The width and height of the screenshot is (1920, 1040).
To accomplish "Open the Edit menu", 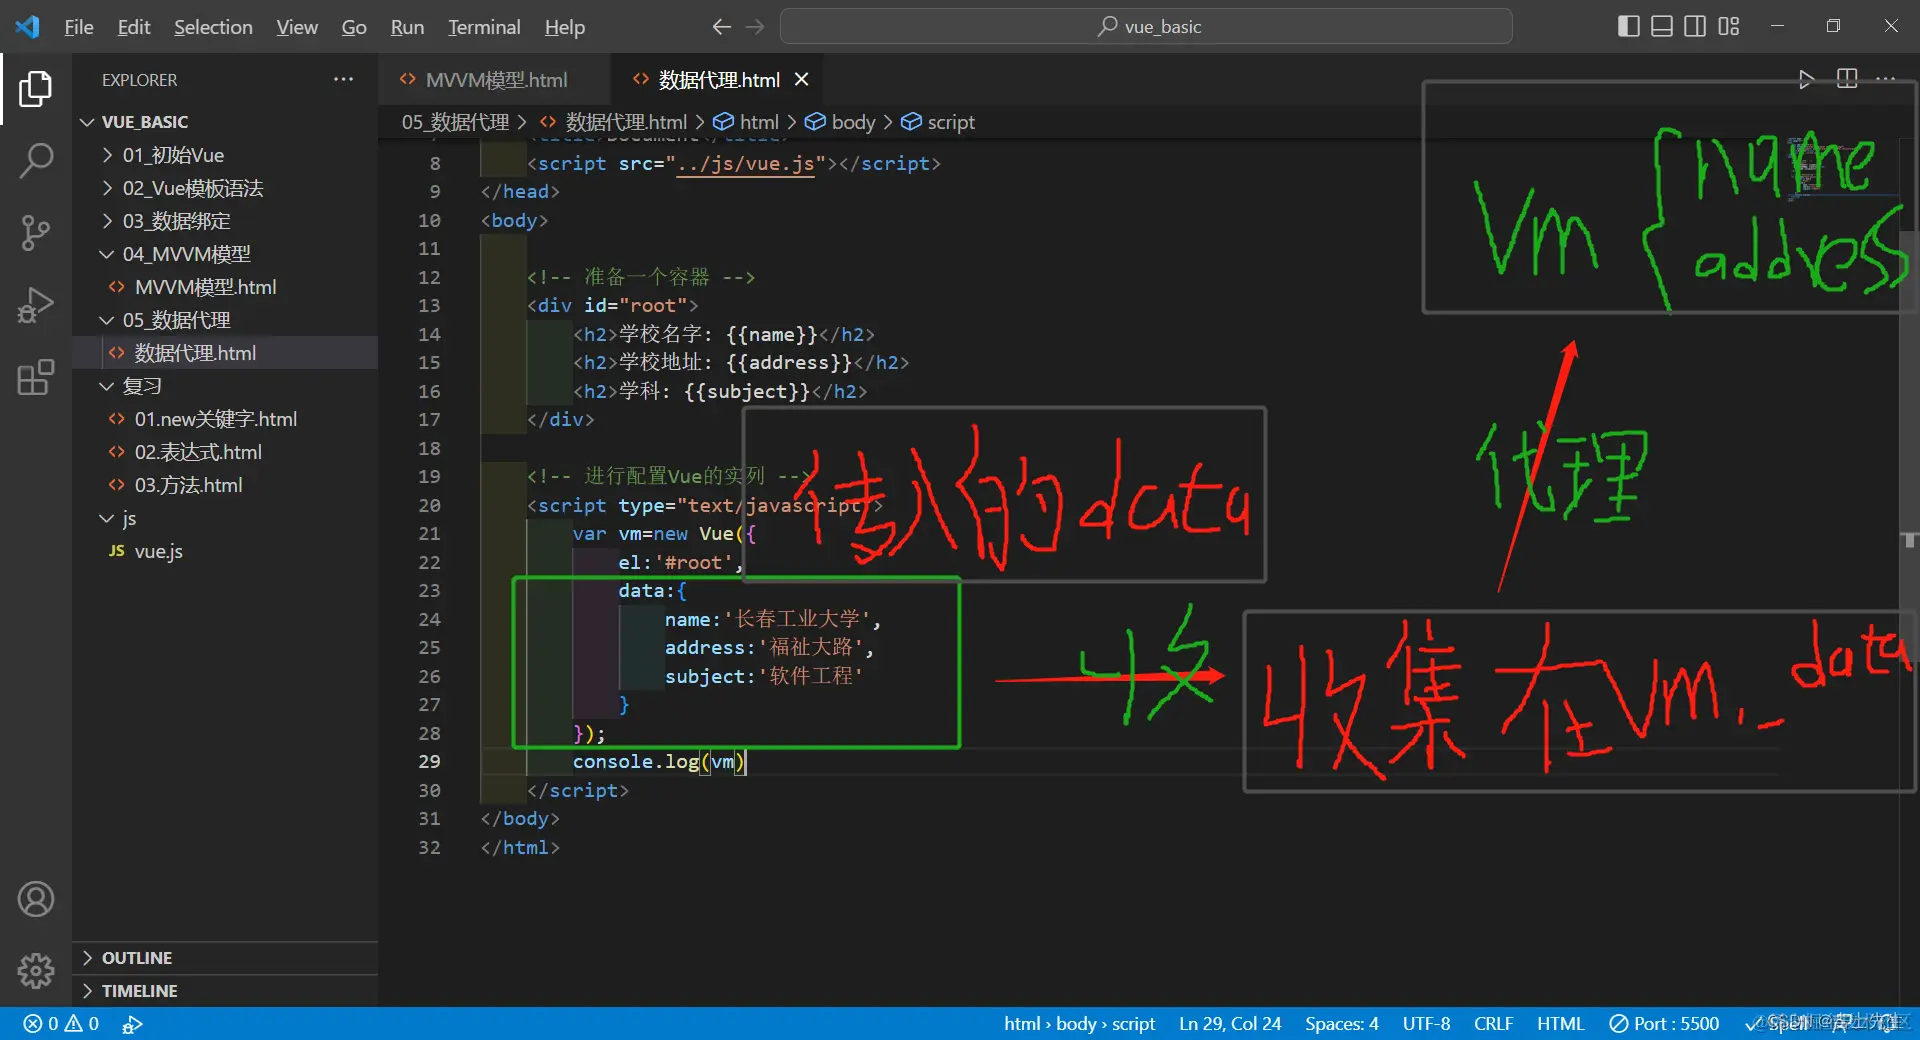I will tap(134, 27).
